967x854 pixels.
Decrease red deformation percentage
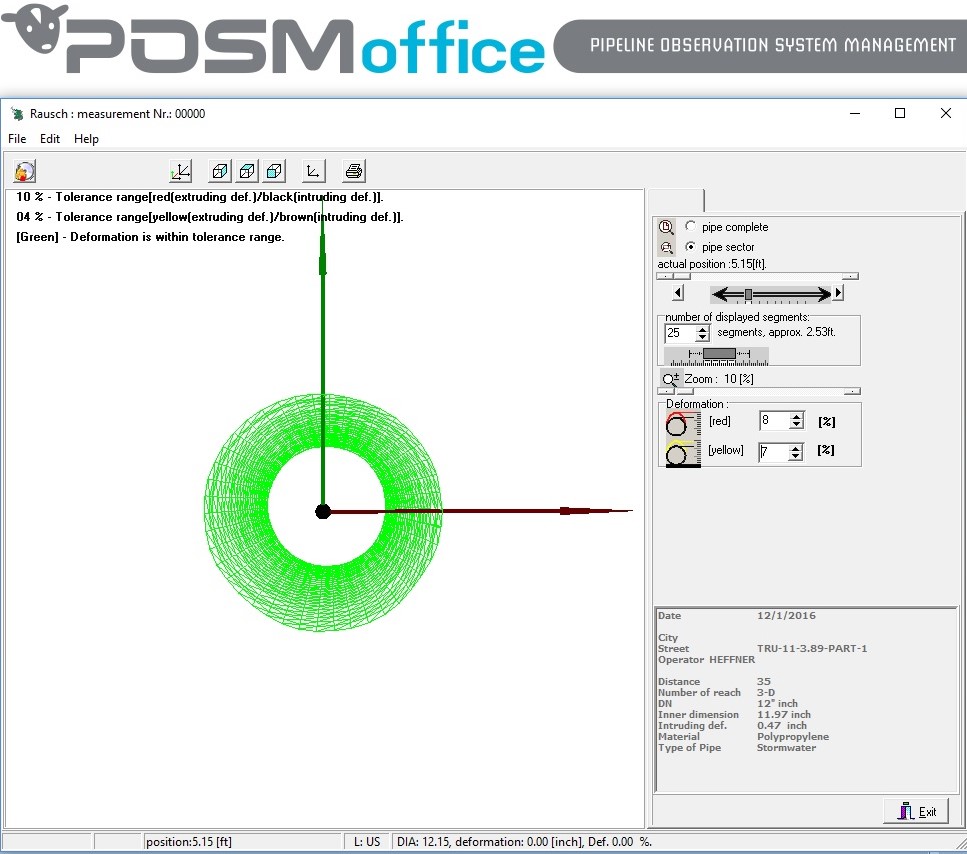click(796, 425)
